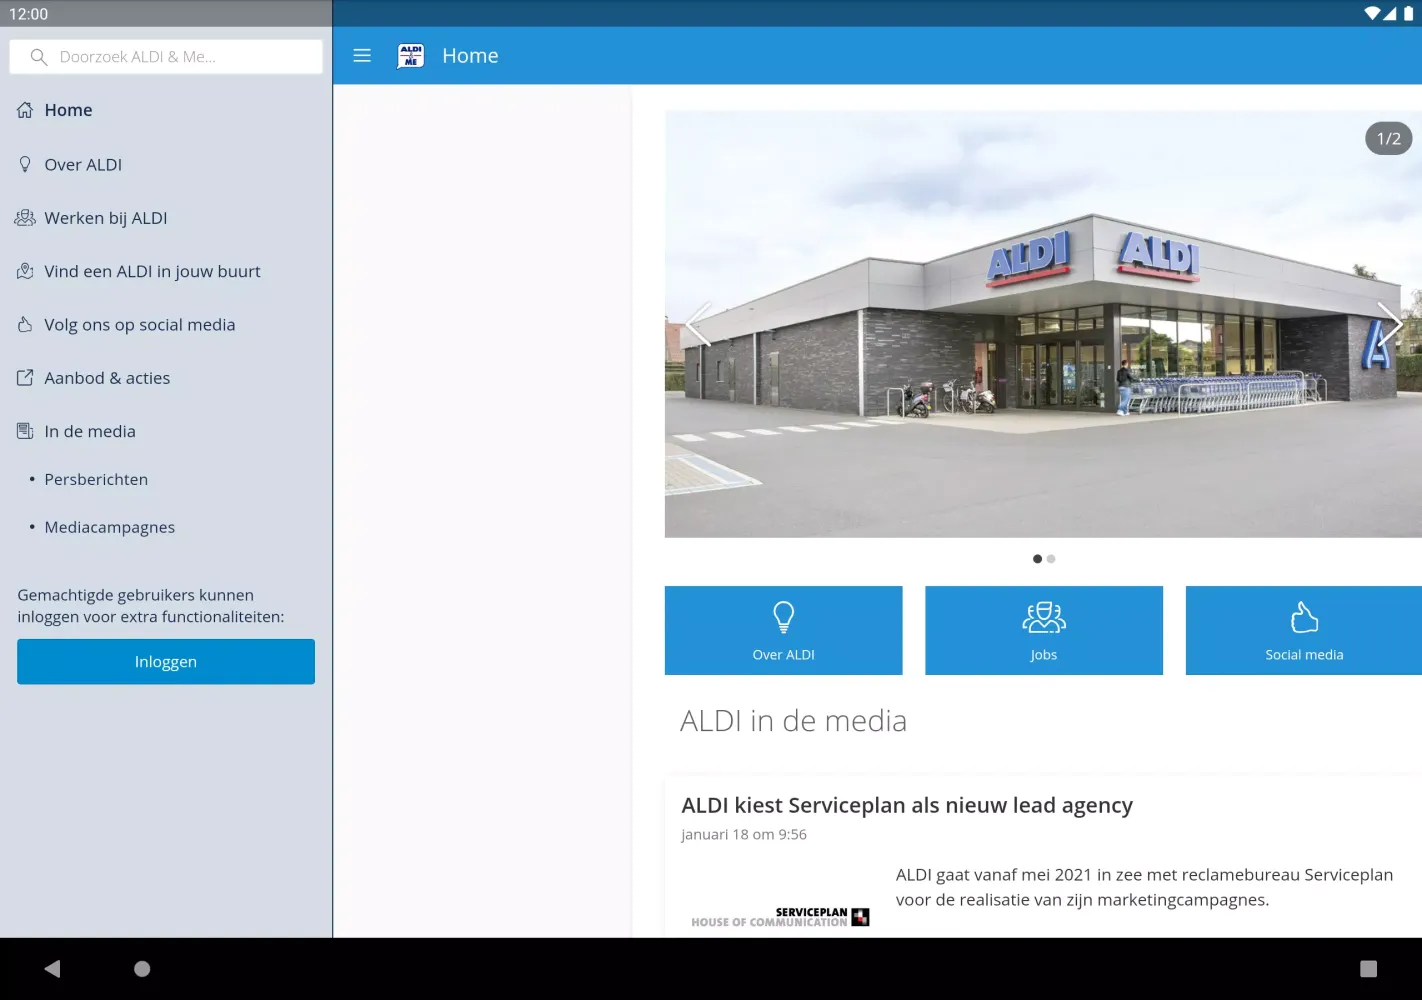Tap the Android recent apps square button

click(x=1369, y=968)
